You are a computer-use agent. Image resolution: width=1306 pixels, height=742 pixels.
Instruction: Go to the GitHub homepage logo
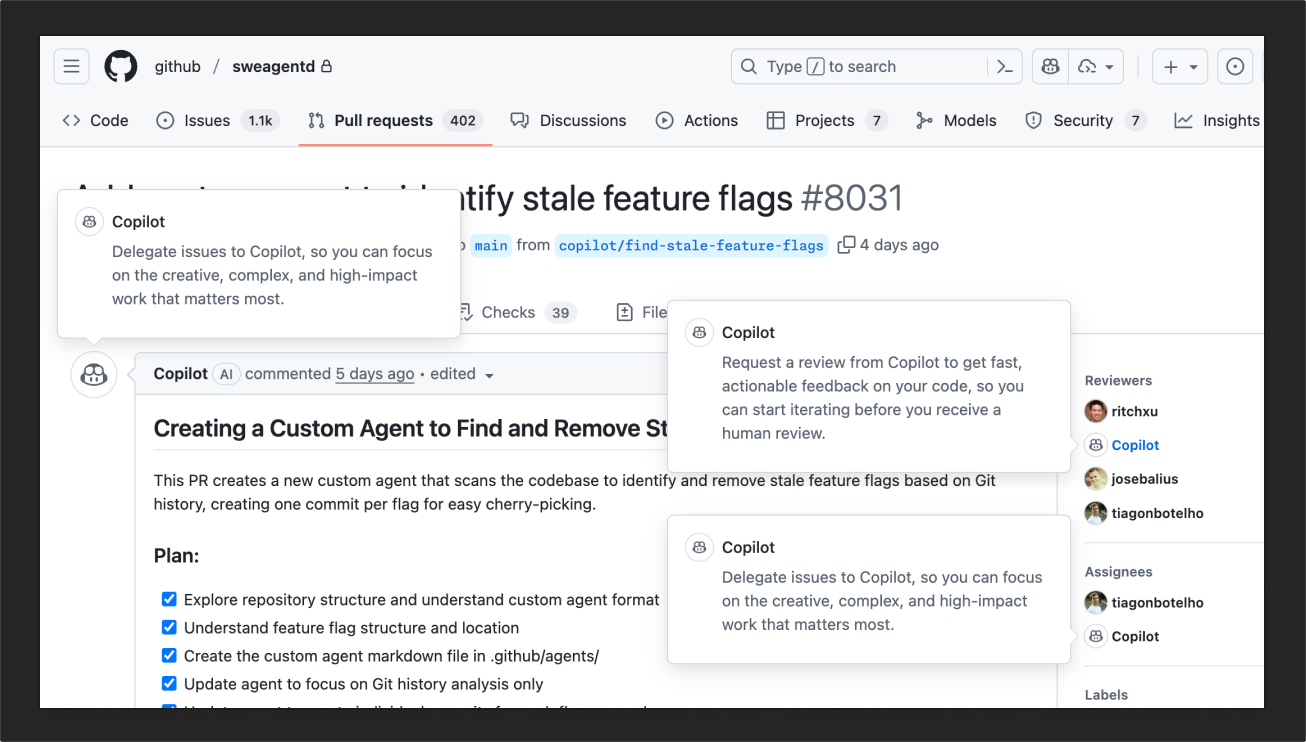121,67
